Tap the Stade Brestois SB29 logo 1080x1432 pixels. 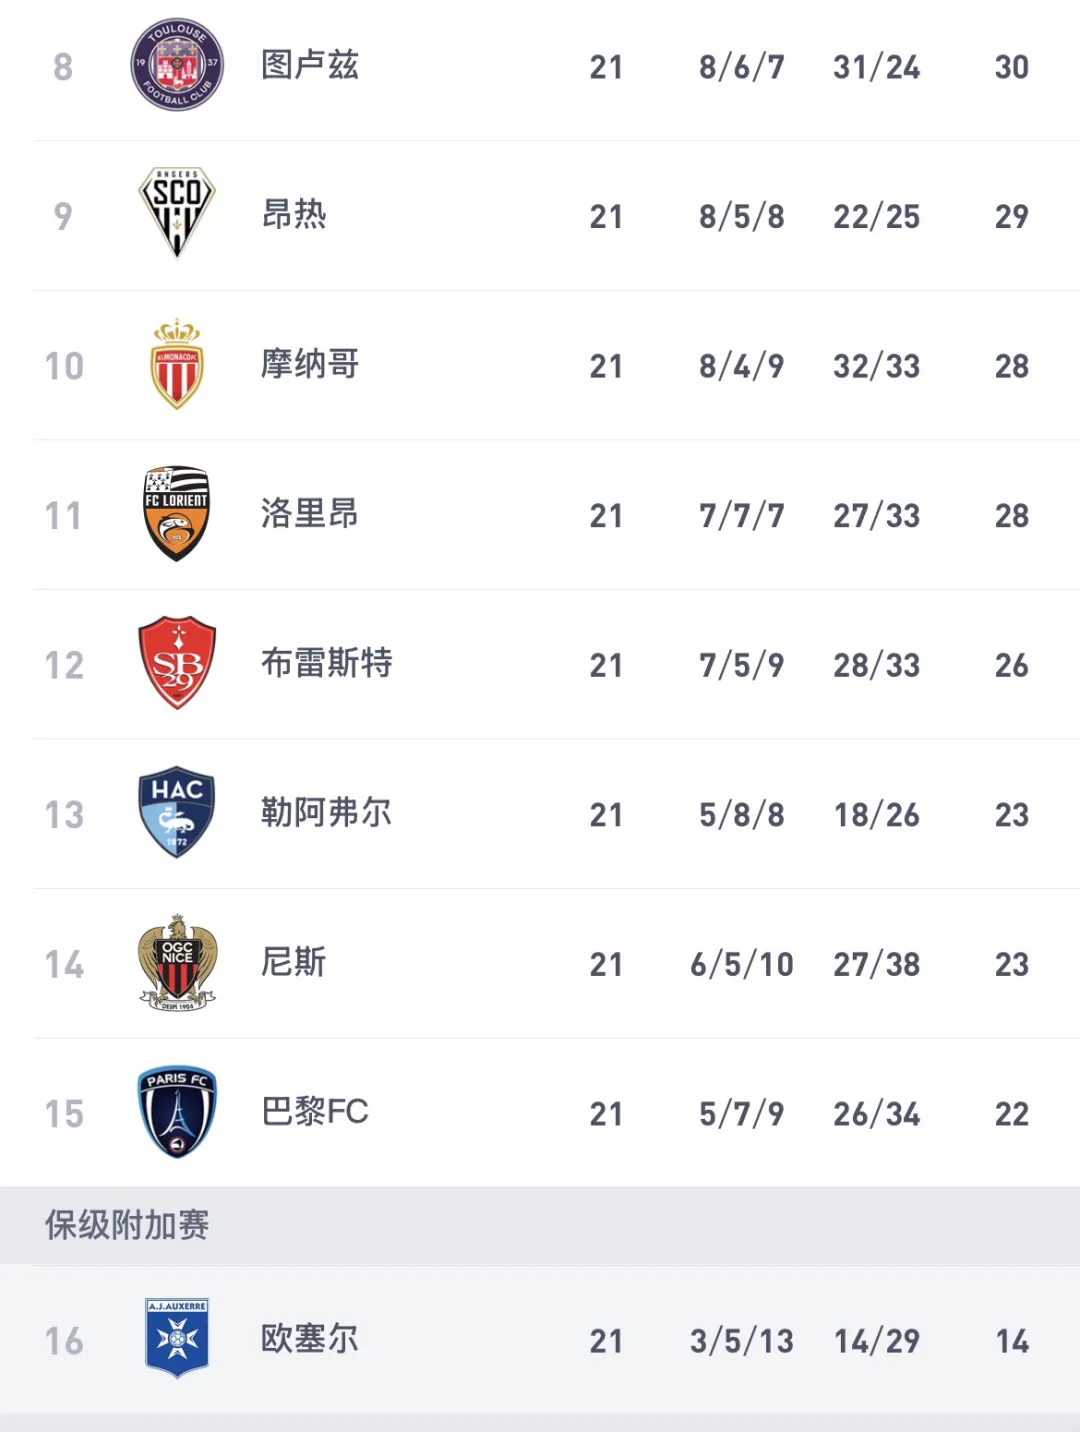[177, 663]
